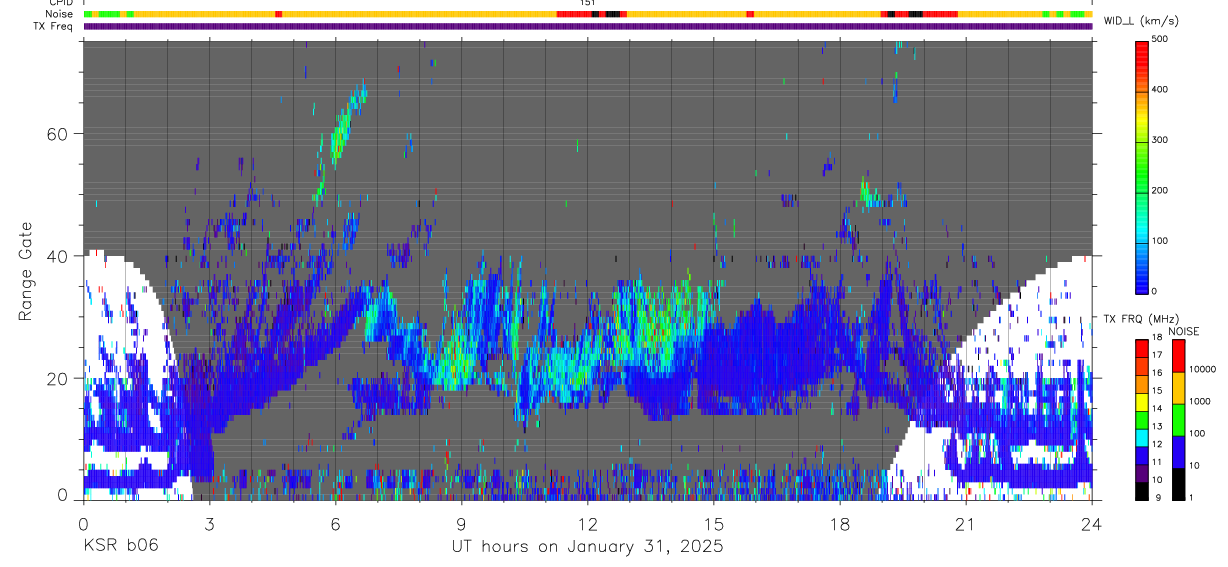The width and height of the screenshot is (1228, 567).
Task: Pick the black 1–10 swatch in NOISE legend
Action: [x=1179, y=484]
